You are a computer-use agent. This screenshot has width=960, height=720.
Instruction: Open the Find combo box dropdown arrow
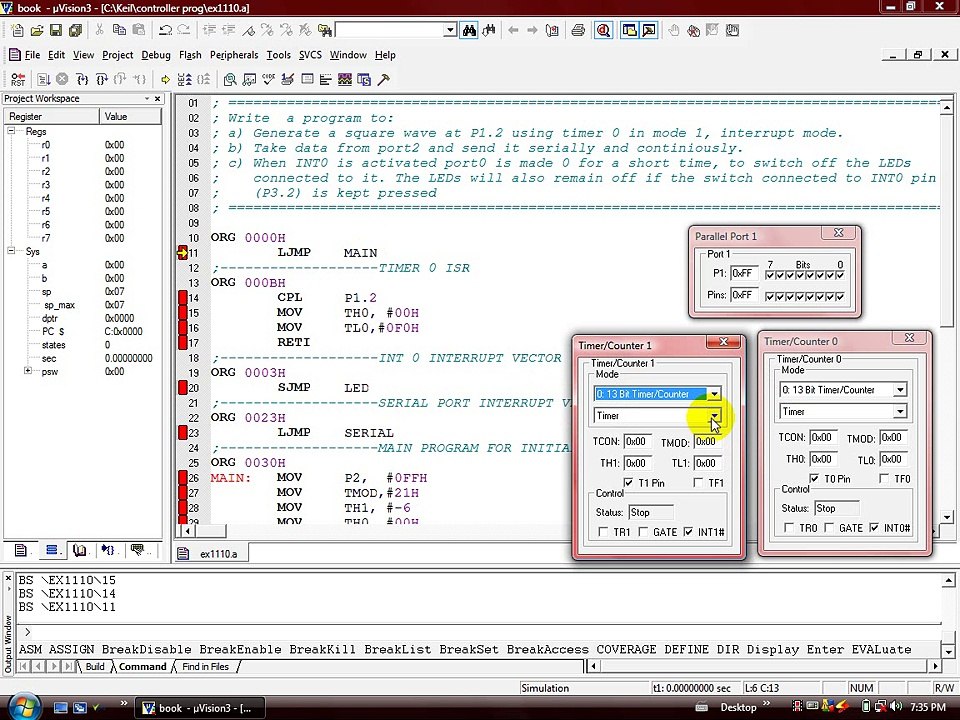(x=450, y=30)
